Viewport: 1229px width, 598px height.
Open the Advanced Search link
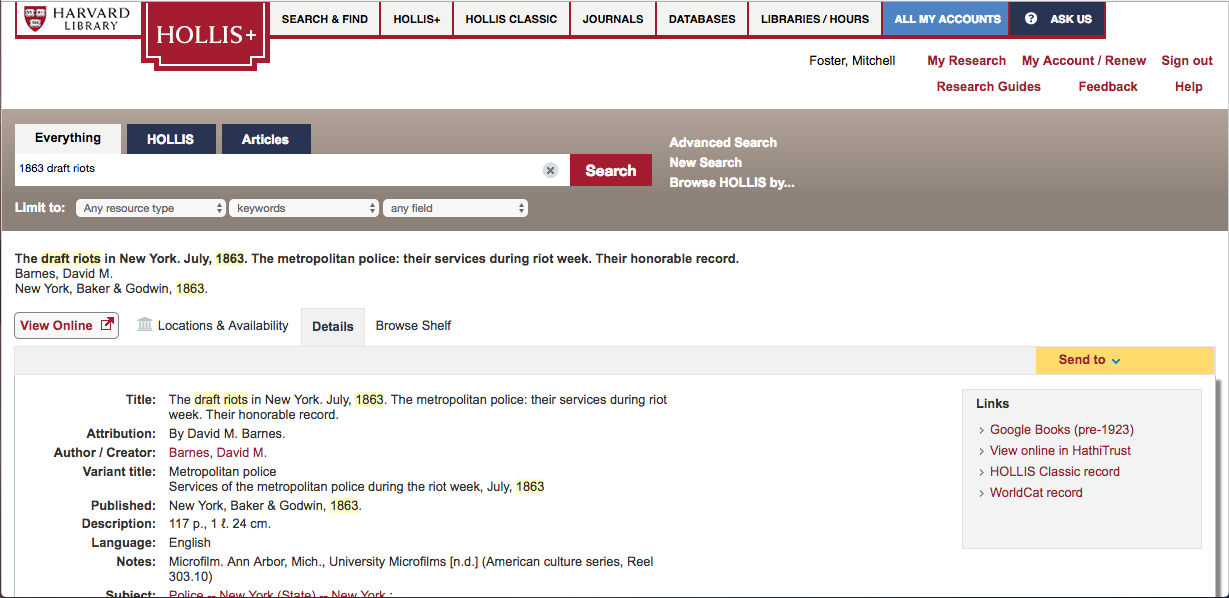click(723, 142)
